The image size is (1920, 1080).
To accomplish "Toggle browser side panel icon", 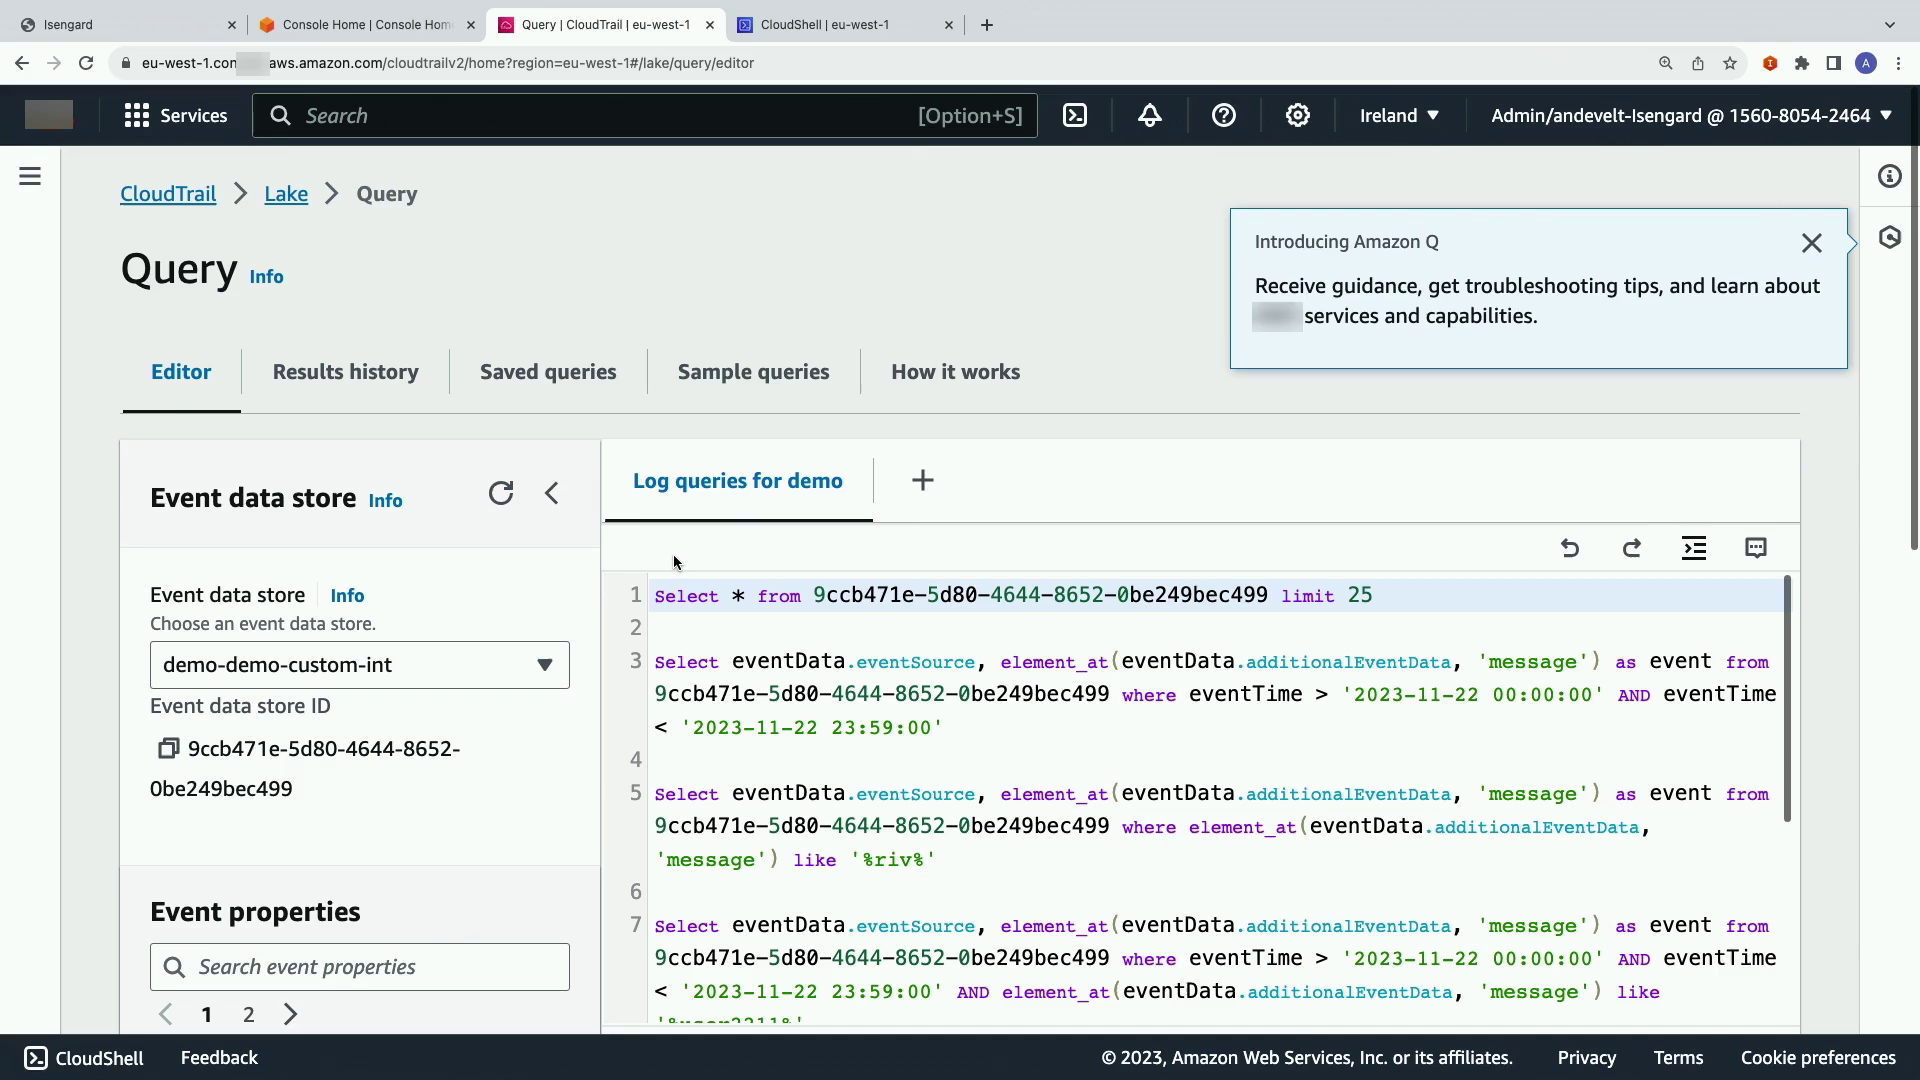I will tap(1834, 63).
